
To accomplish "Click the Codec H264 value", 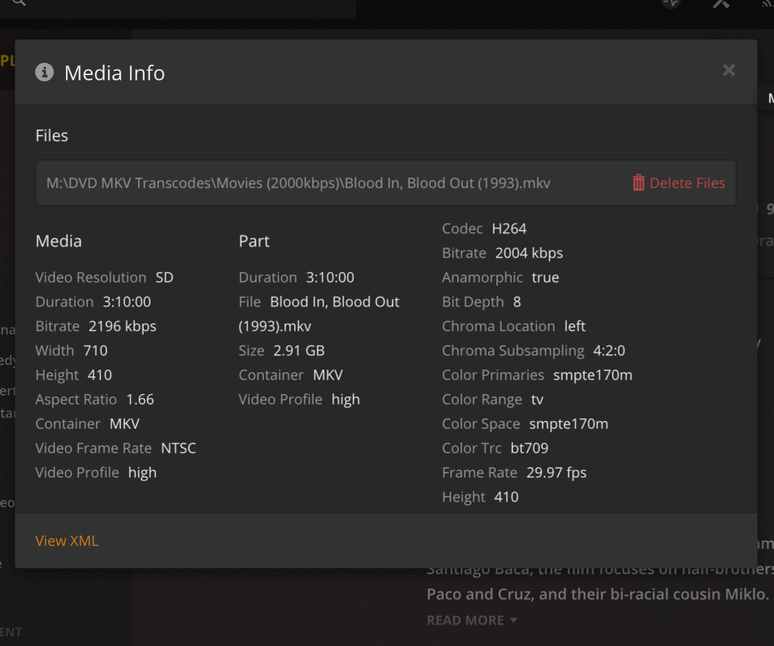I will pyautogui.click(x=509, y=229).
